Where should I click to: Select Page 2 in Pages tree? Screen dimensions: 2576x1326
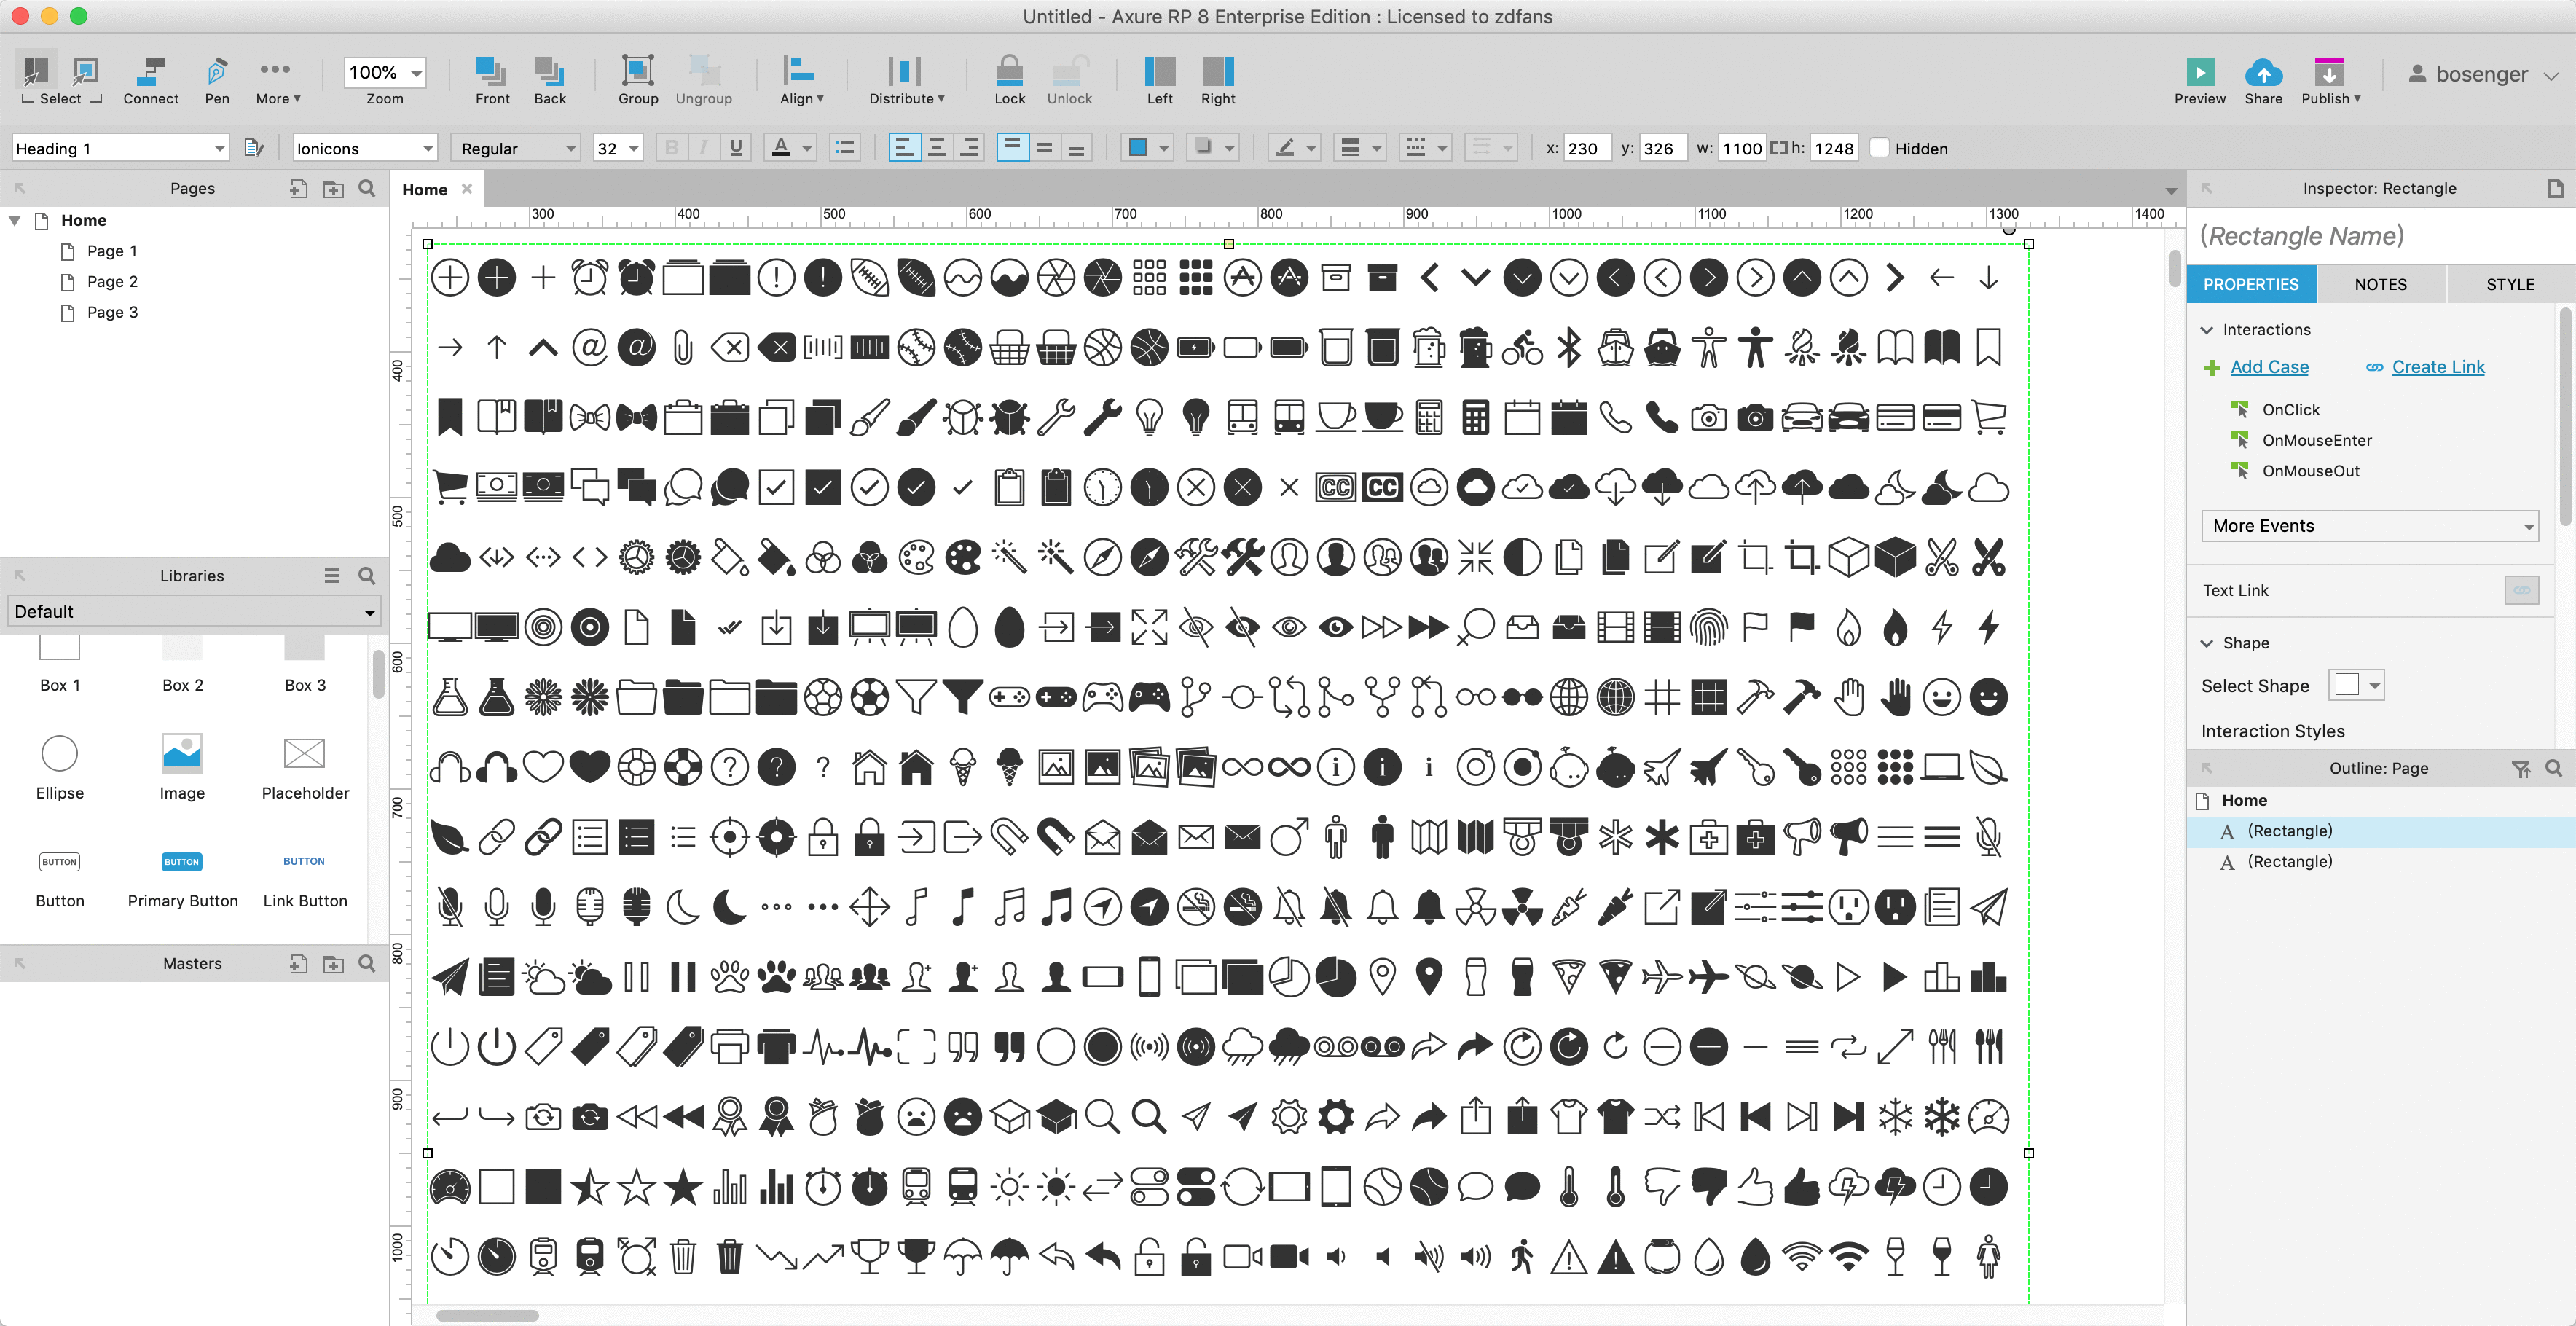point(112,282)
